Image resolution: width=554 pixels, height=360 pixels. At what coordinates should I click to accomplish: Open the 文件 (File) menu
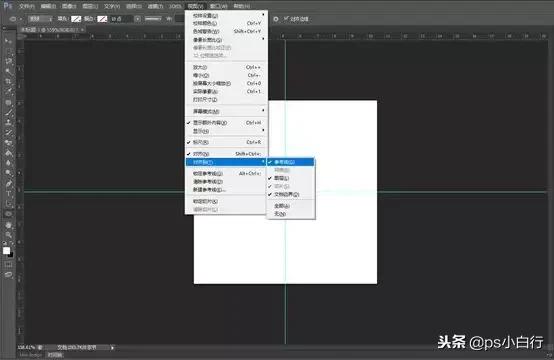(27, 6)
